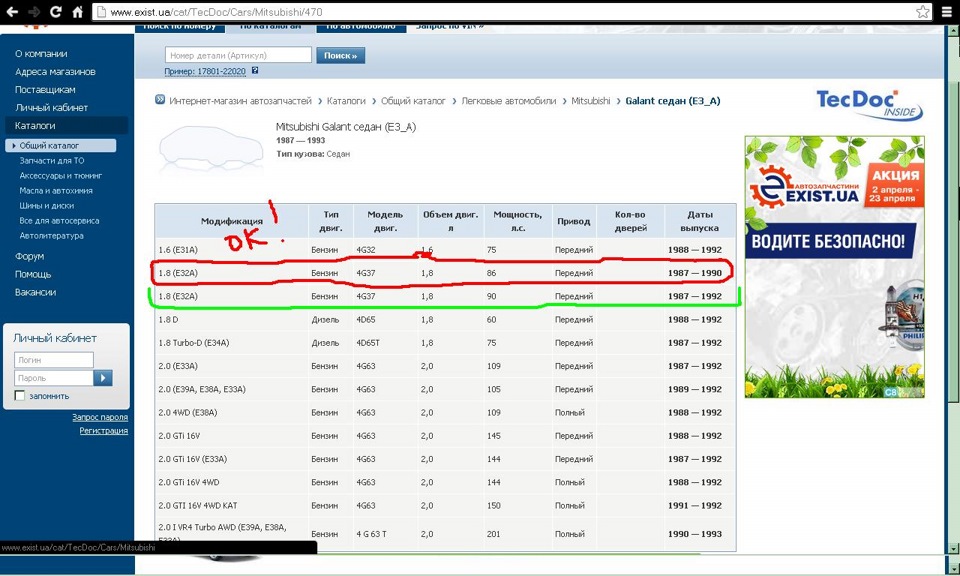Open Поставщикам in sidebar
This screenshot has height=576, width=960.
tap(45, 89)
